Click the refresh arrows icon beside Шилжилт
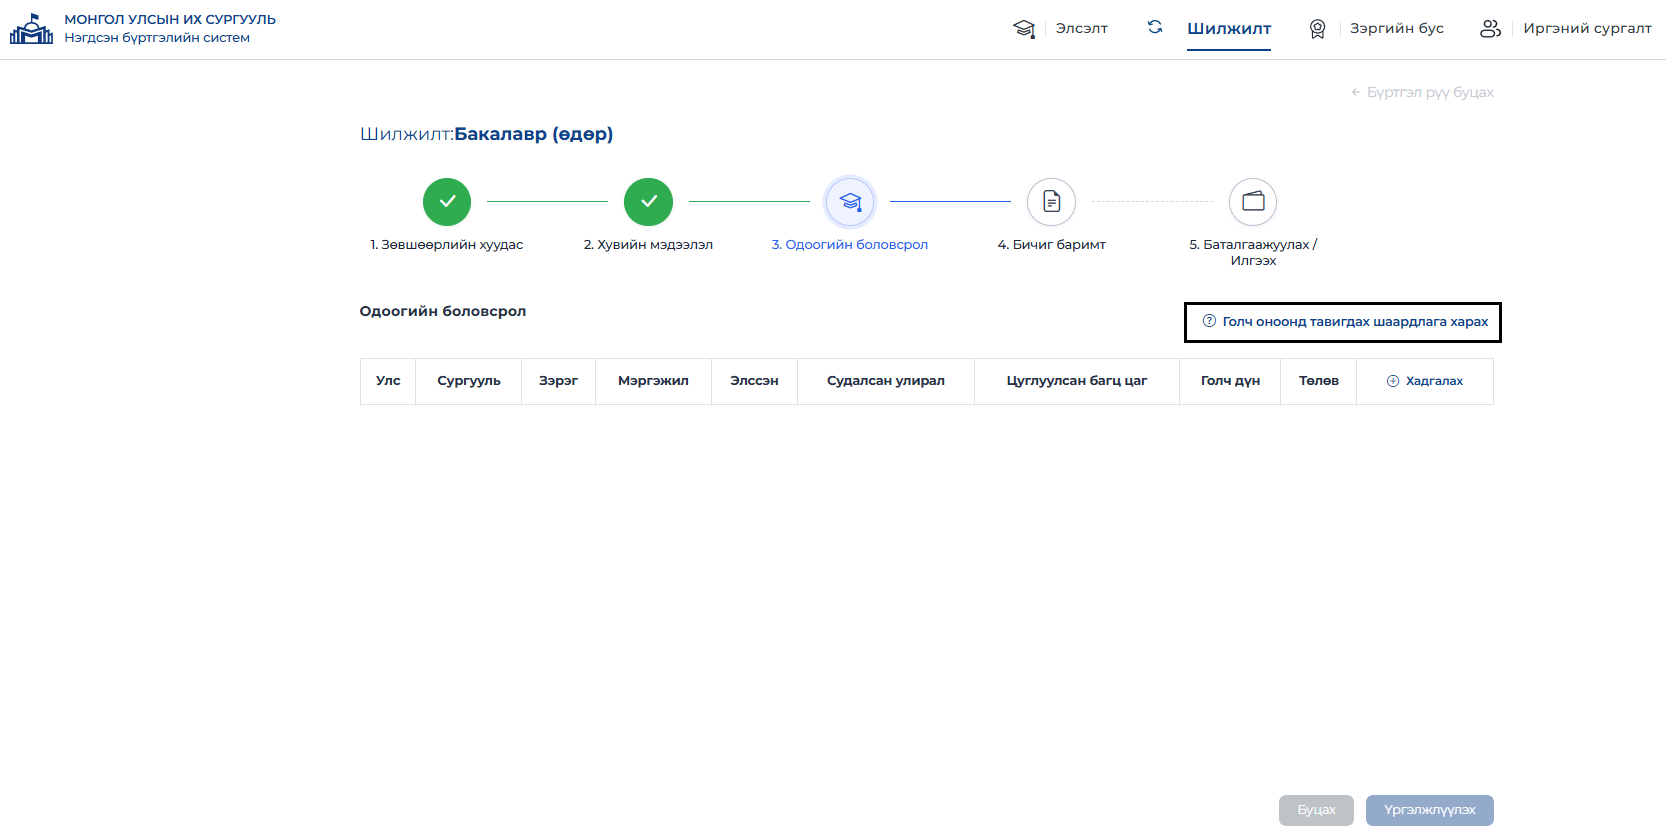Viewport: 1666px width, 837px height. pyautogui.click(x=1155, y=27)
